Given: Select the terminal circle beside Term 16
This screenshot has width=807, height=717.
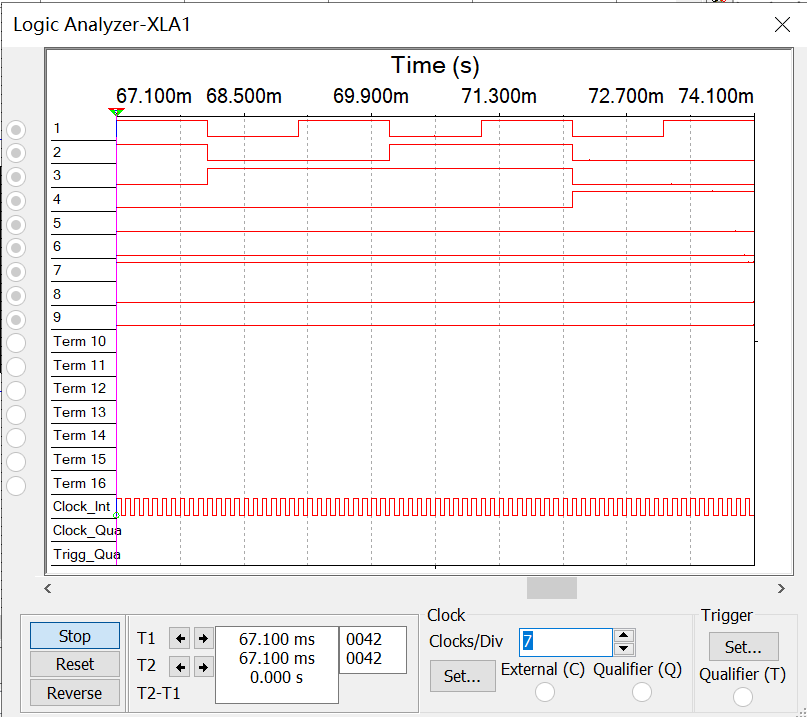Looking at the screenshot, I should click(15, 483).
